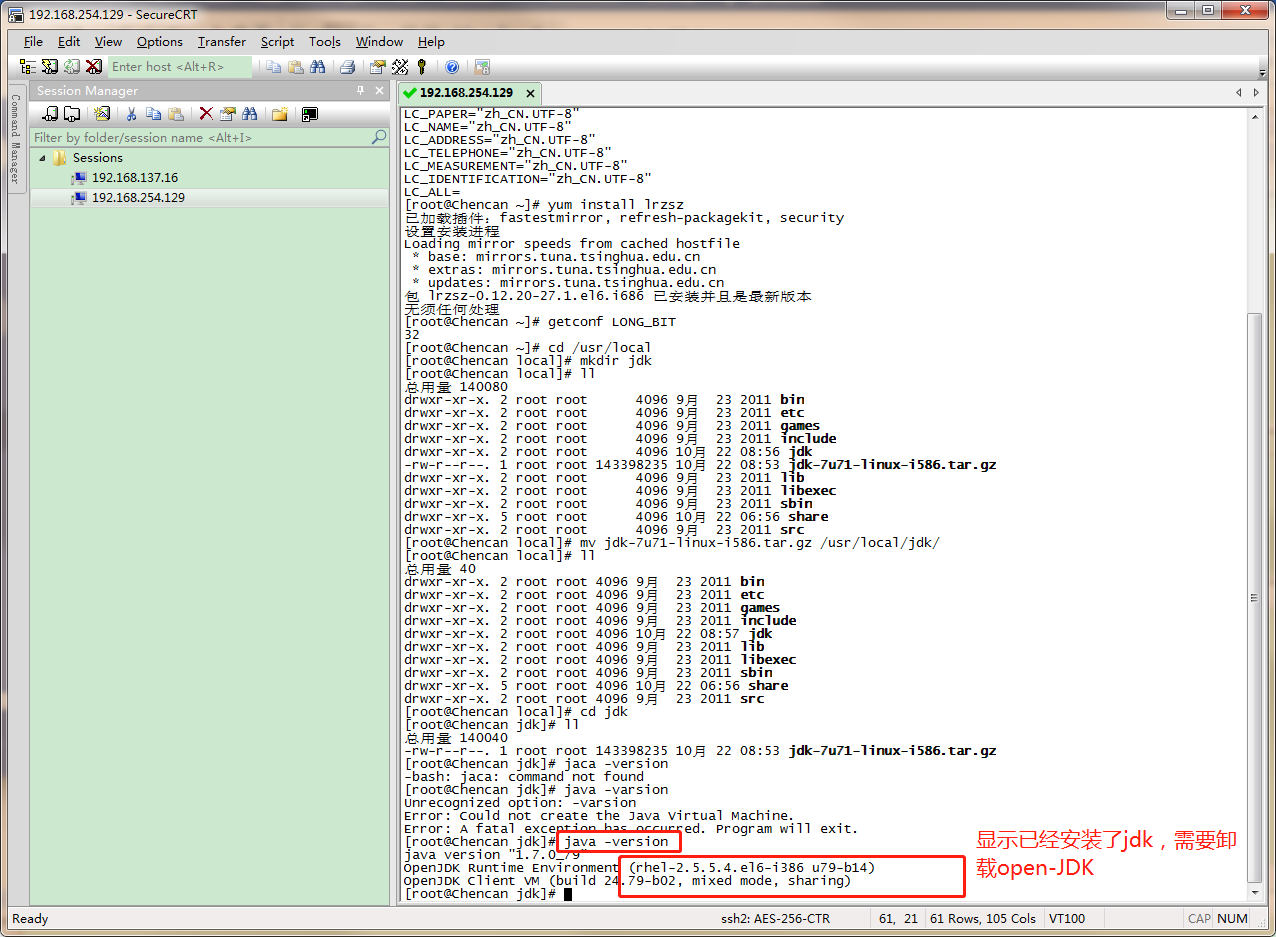Open the Script menu
1276x937 pixels.
(277, 41)
